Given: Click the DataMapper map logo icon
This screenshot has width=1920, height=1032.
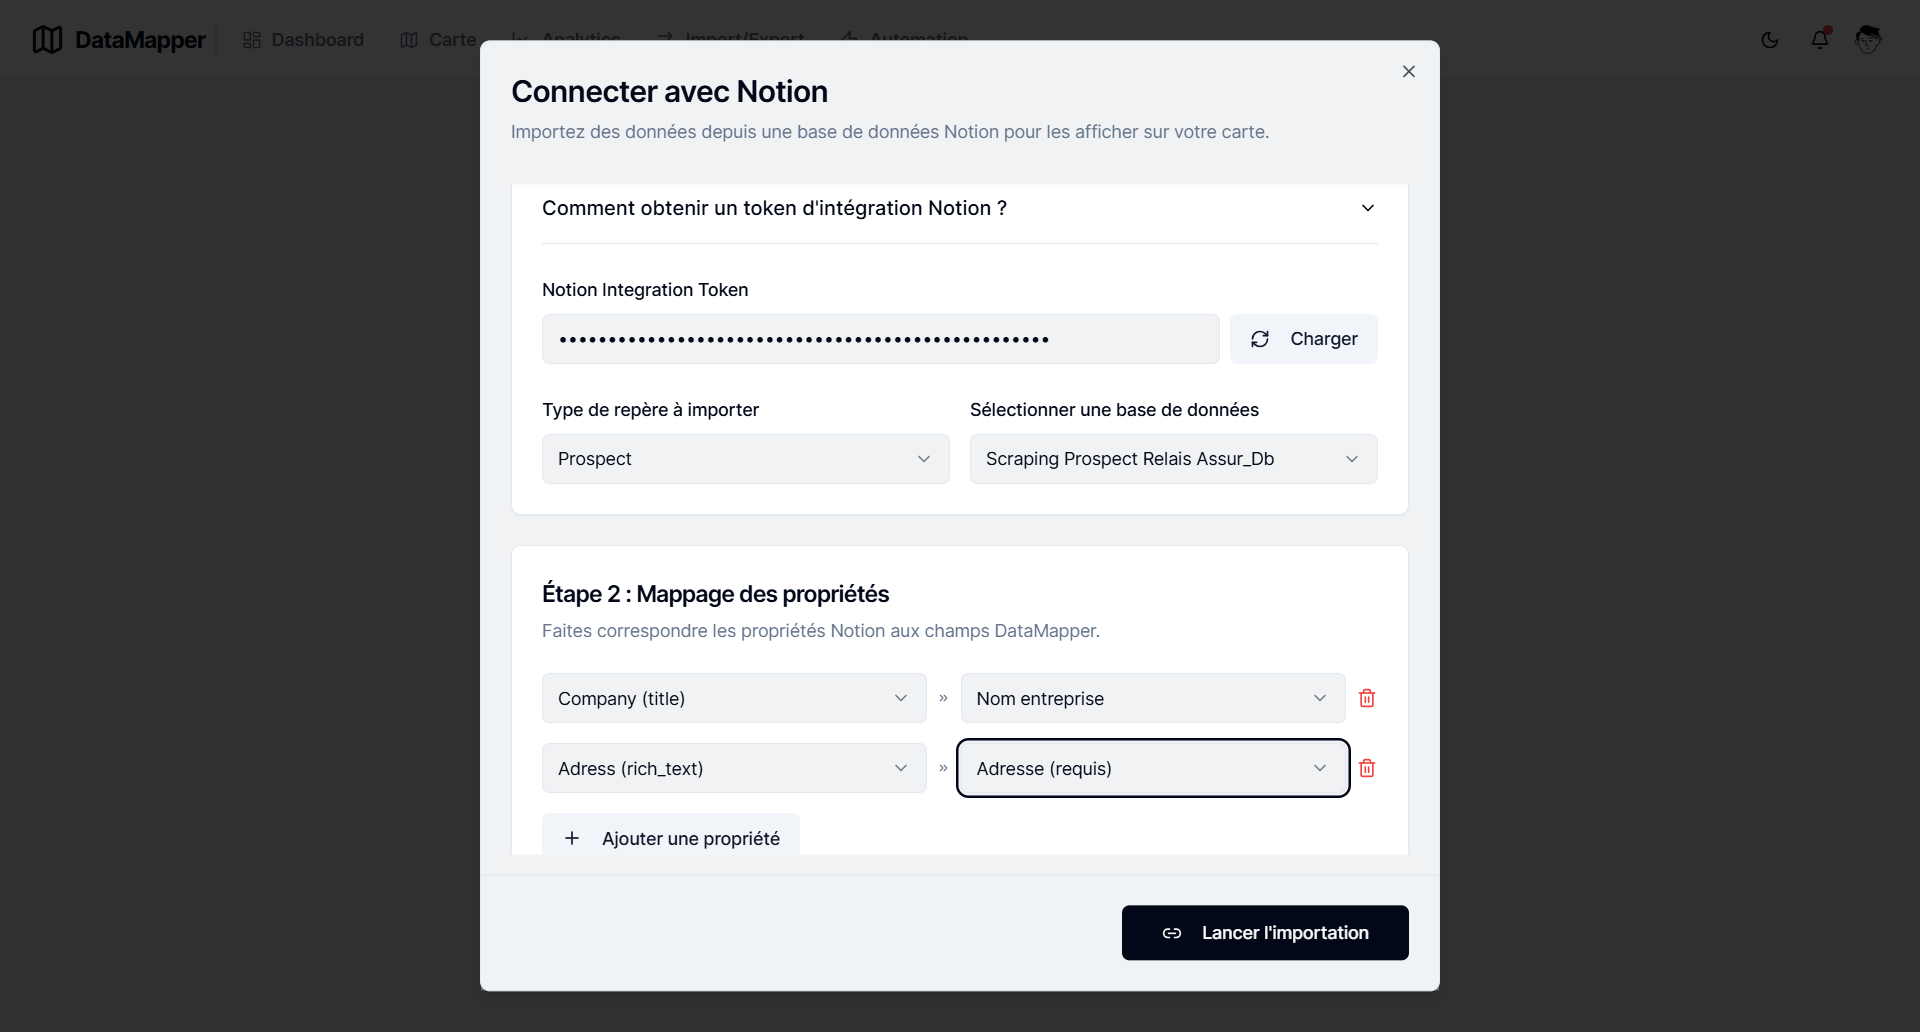Looking at the screenshot, I should click(x=46, y=39).
